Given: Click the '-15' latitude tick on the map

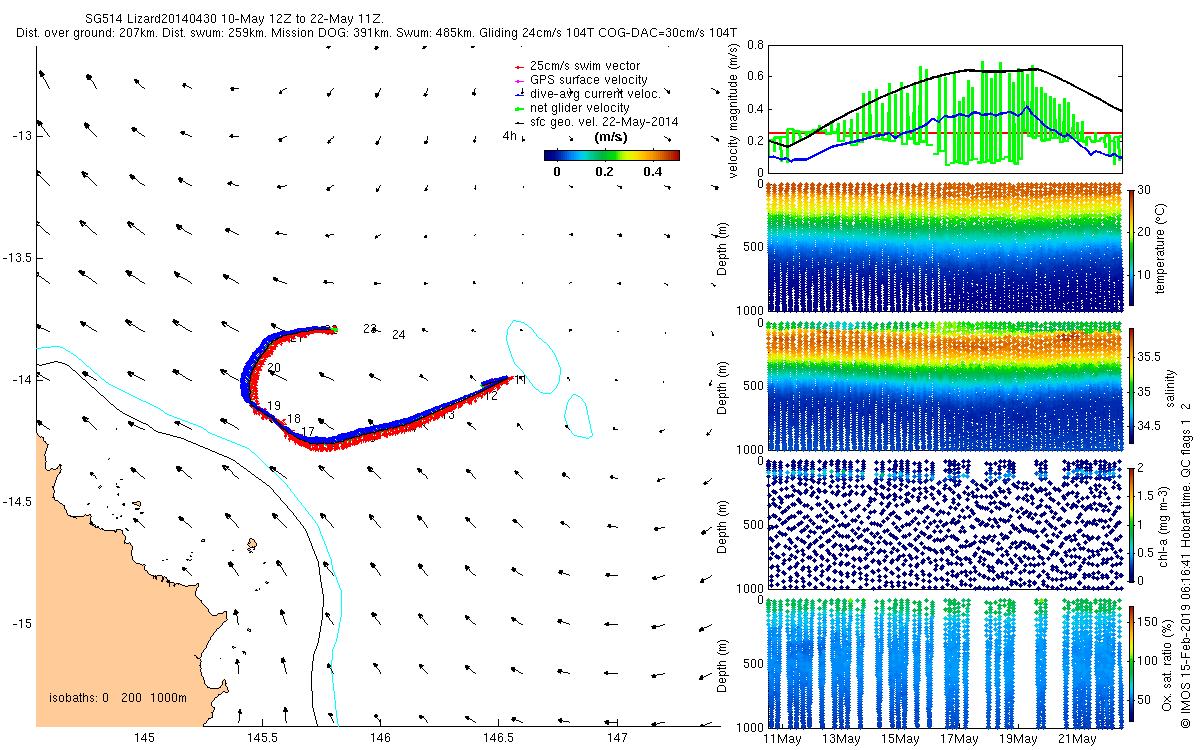Looking at the screenshot, I should click(x=22, y=624).
